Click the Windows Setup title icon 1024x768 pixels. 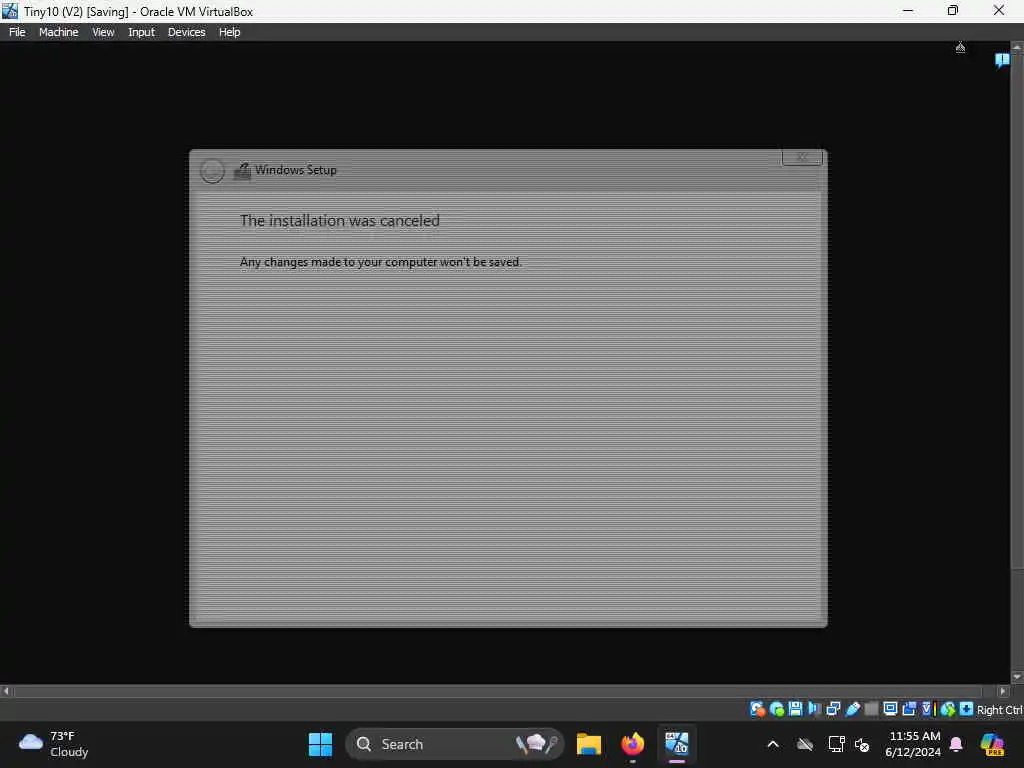click(x=242, y=170)
